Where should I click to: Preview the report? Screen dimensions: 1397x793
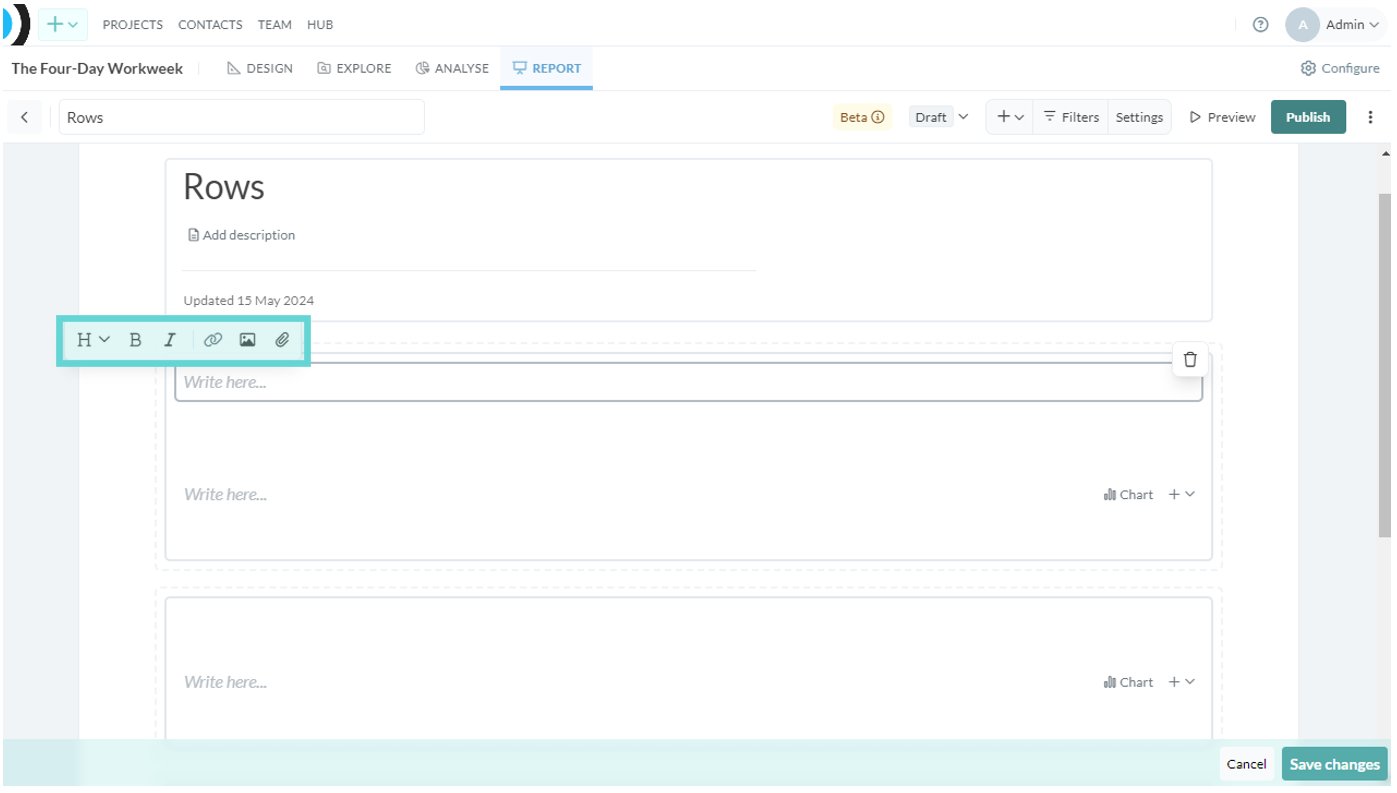pyautogui.click(x=1222, y=117)
